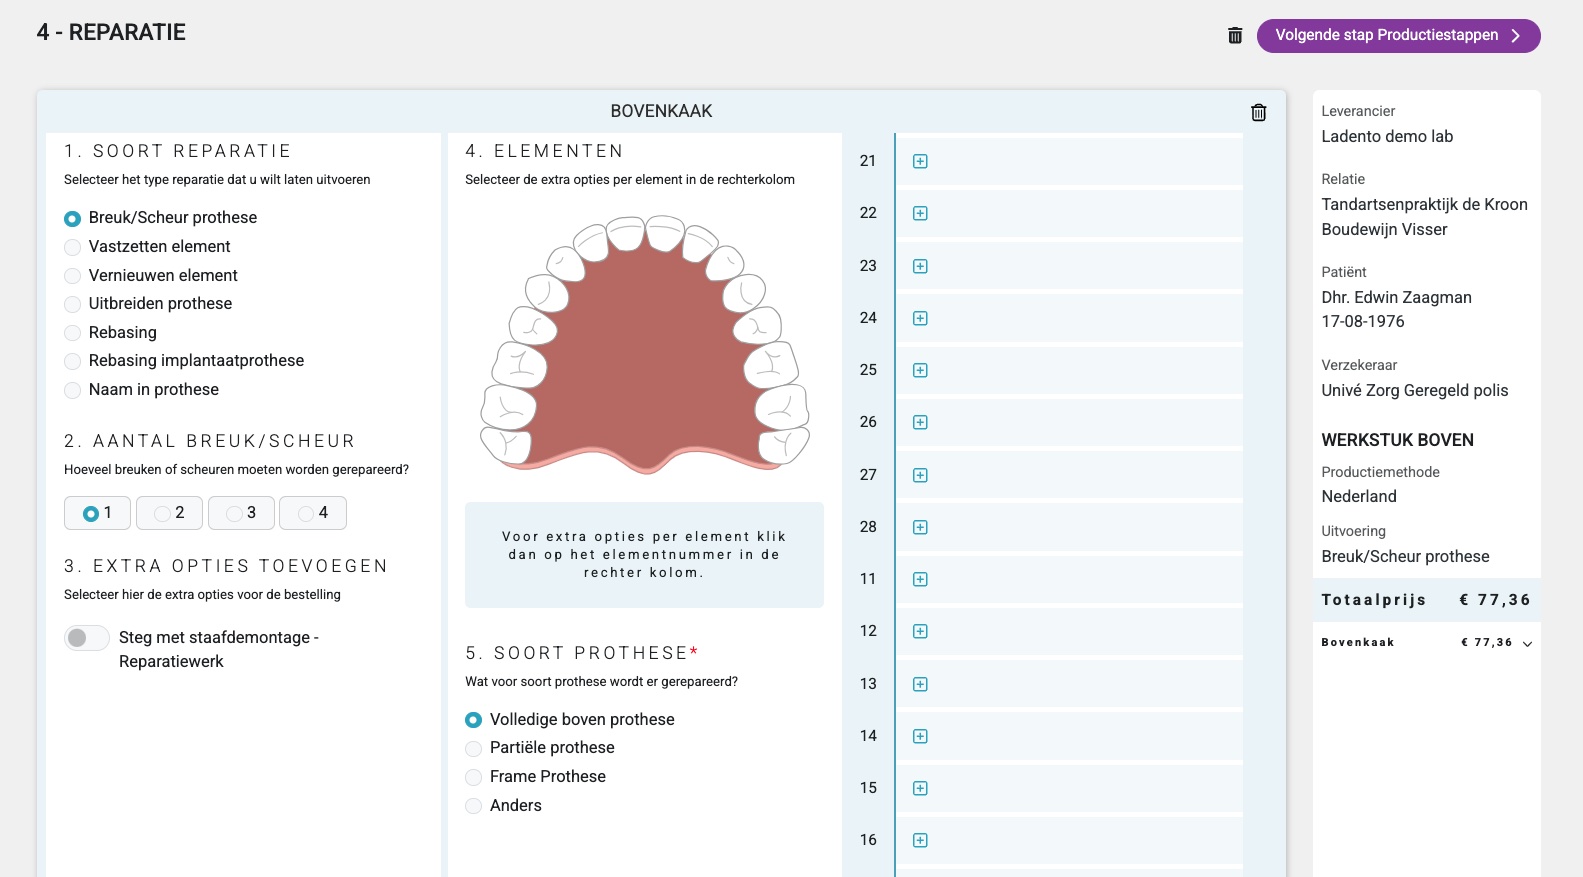Add options for element 16
Viewport: 1583px width, 877px height.
point(920,840)
